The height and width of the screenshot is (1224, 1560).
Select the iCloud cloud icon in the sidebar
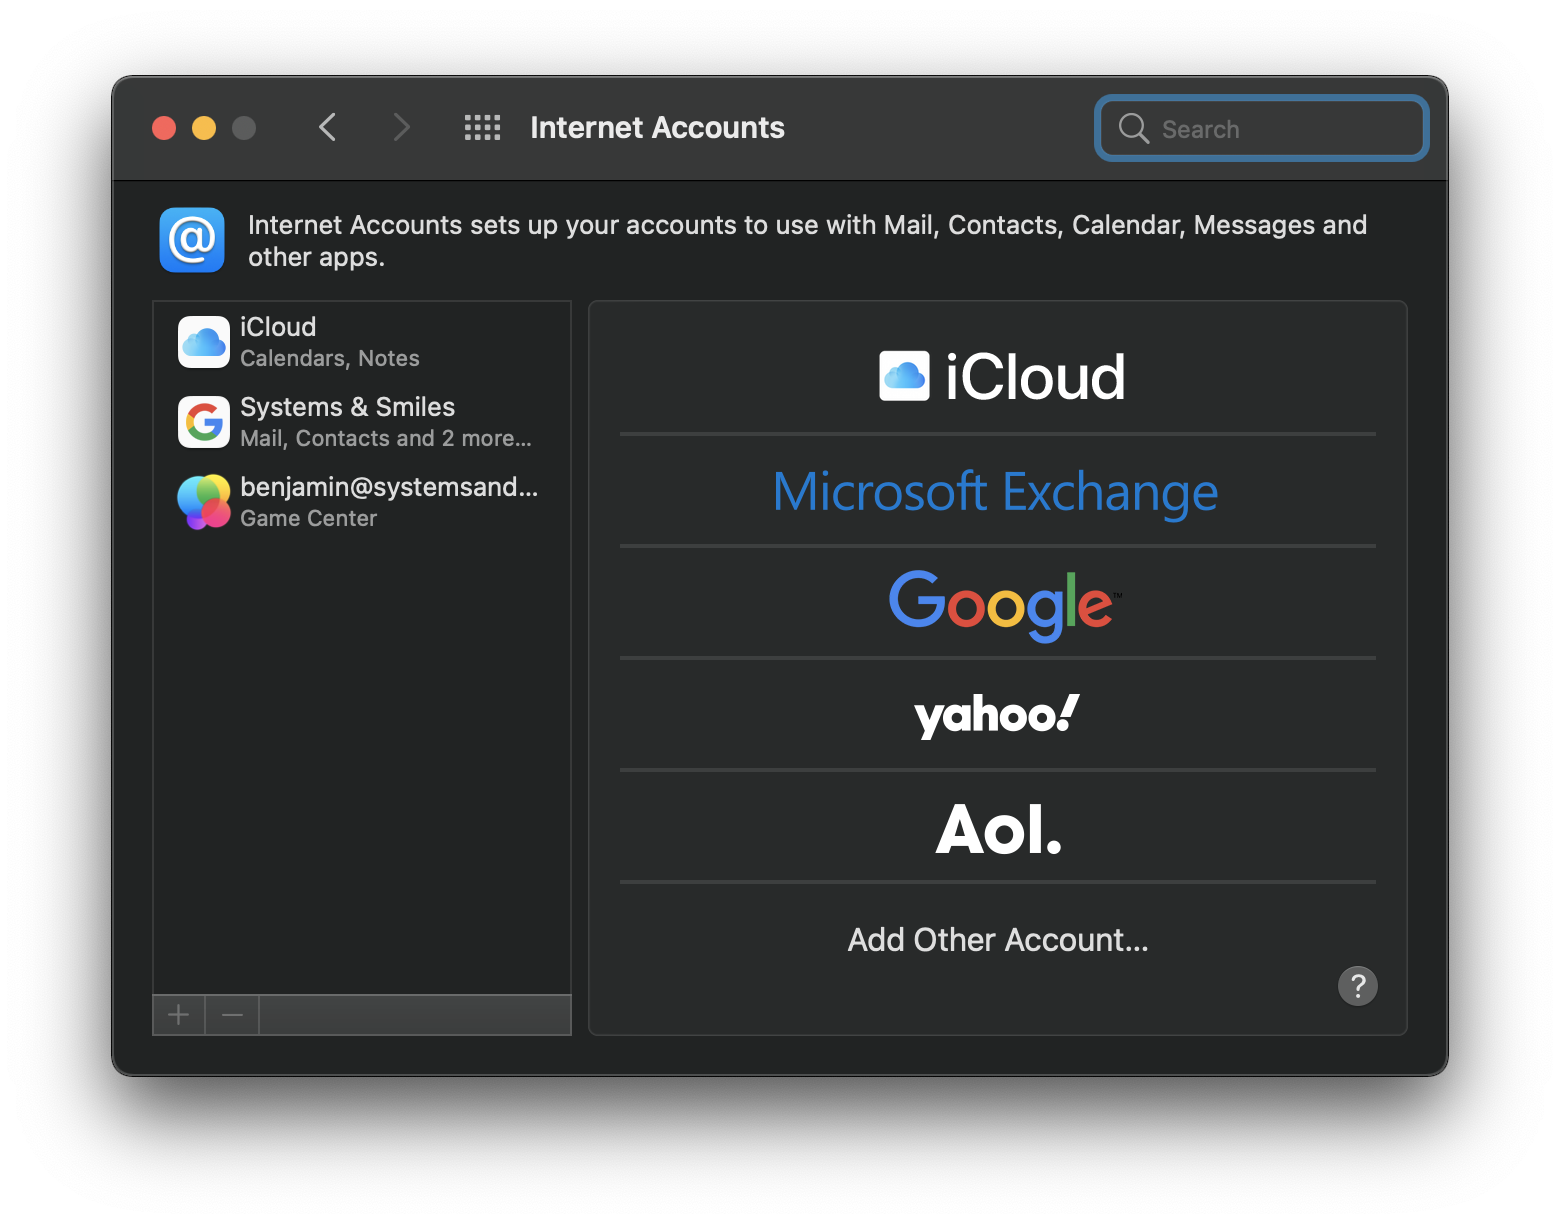coord(204,342)
